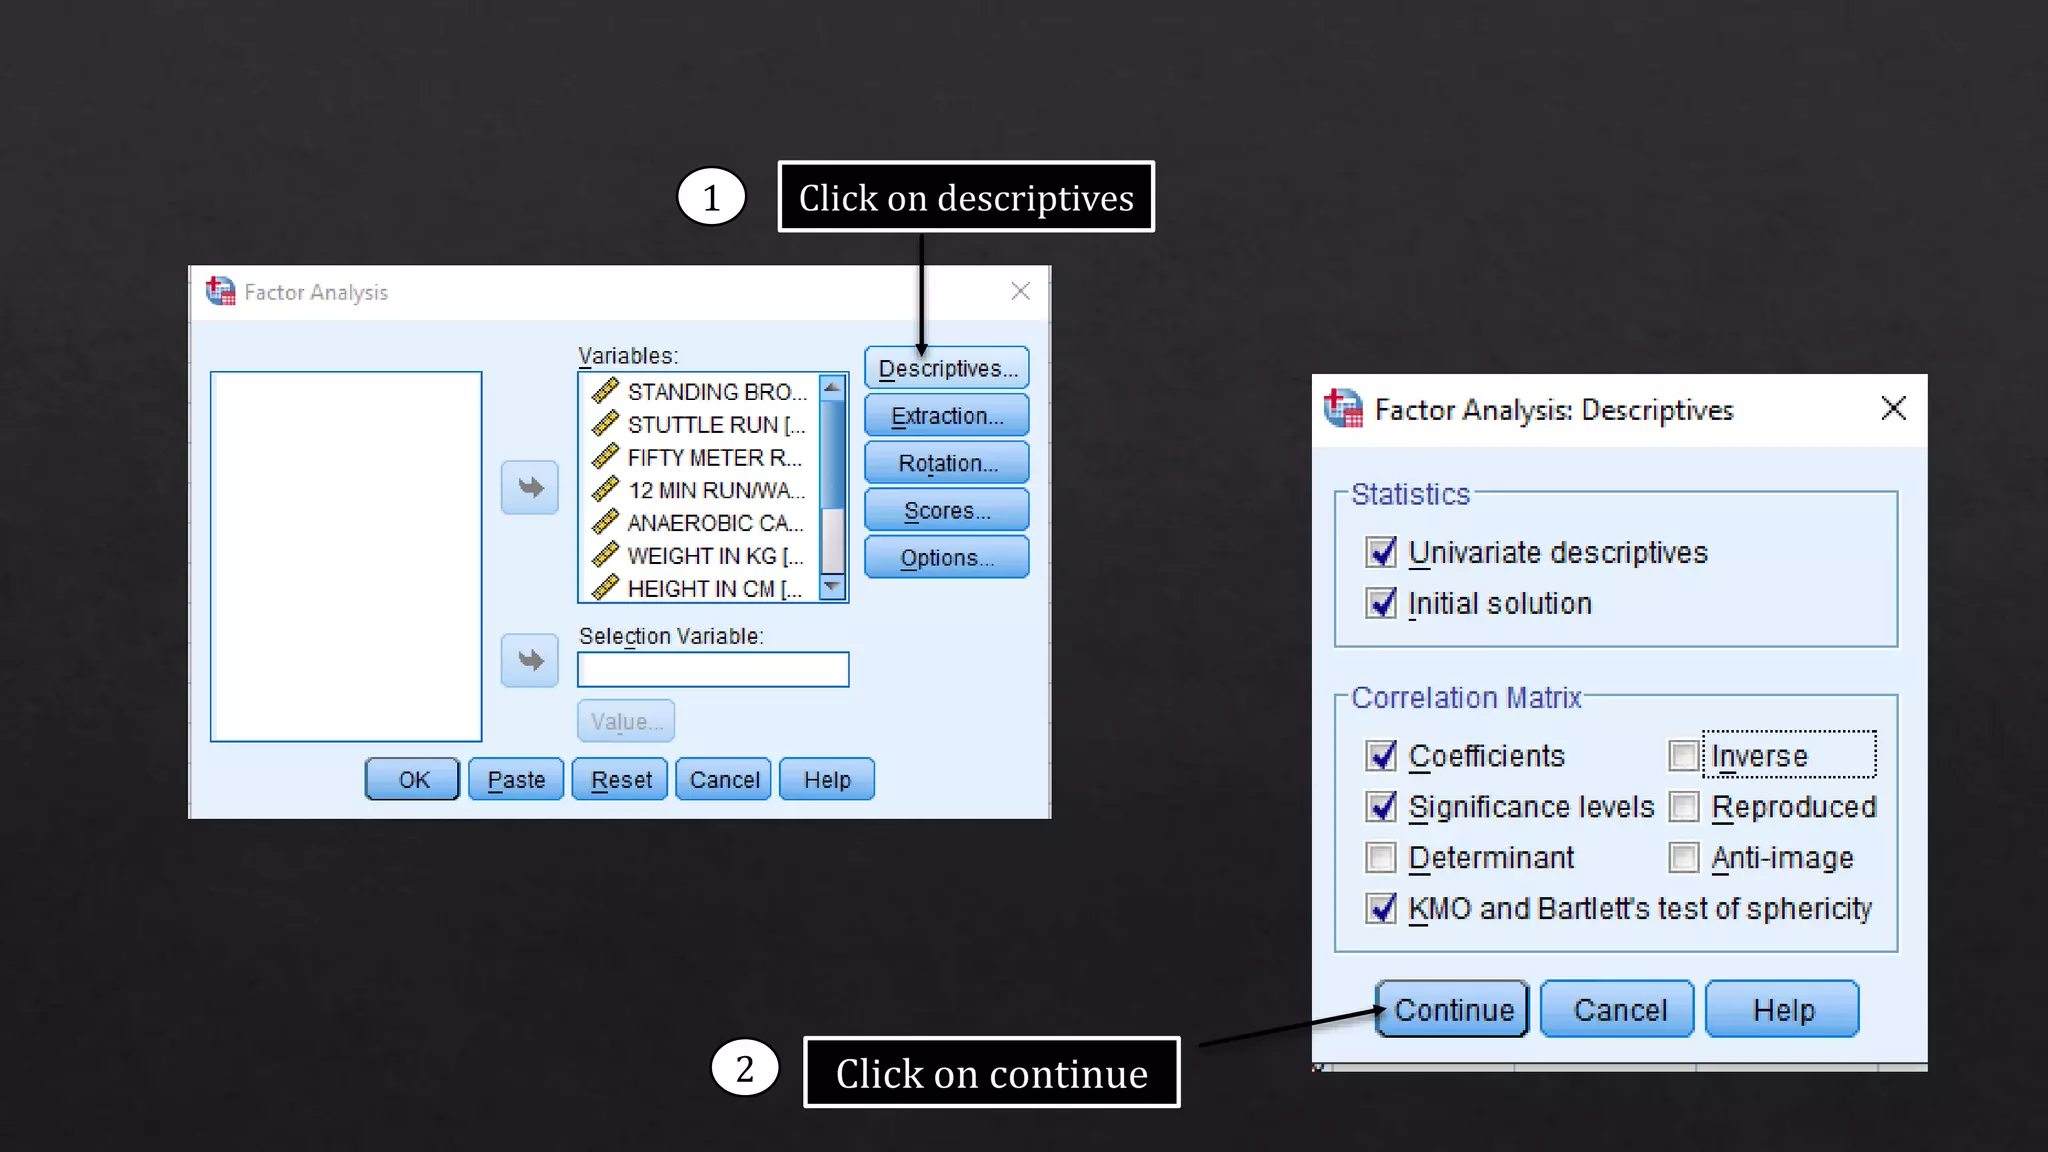Open the Descriptives dialog button

[946, 368]
